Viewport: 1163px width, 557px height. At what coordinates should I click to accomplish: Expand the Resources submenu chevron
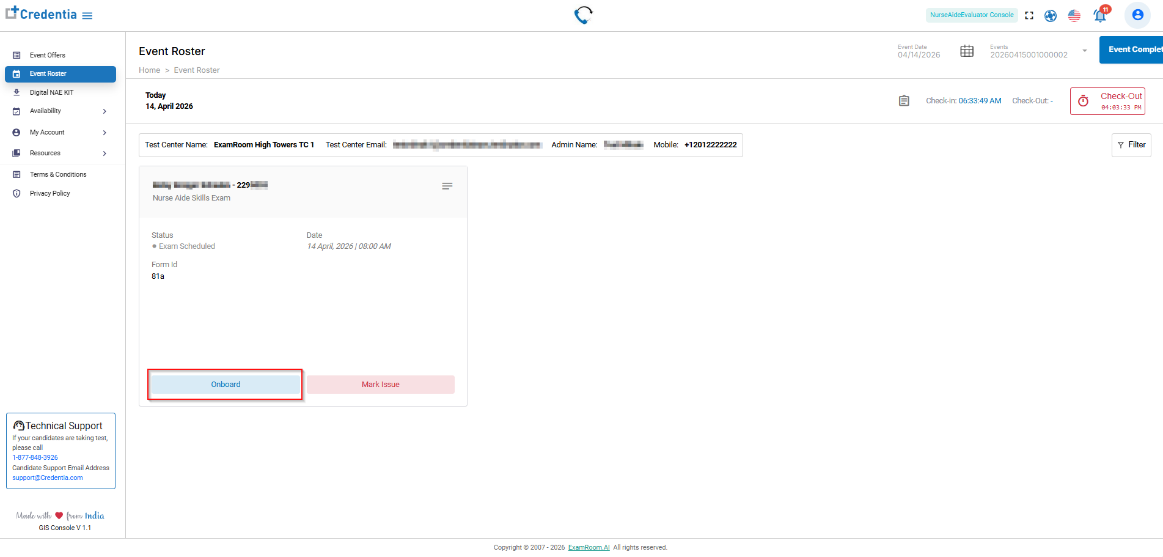click(105, 154)
